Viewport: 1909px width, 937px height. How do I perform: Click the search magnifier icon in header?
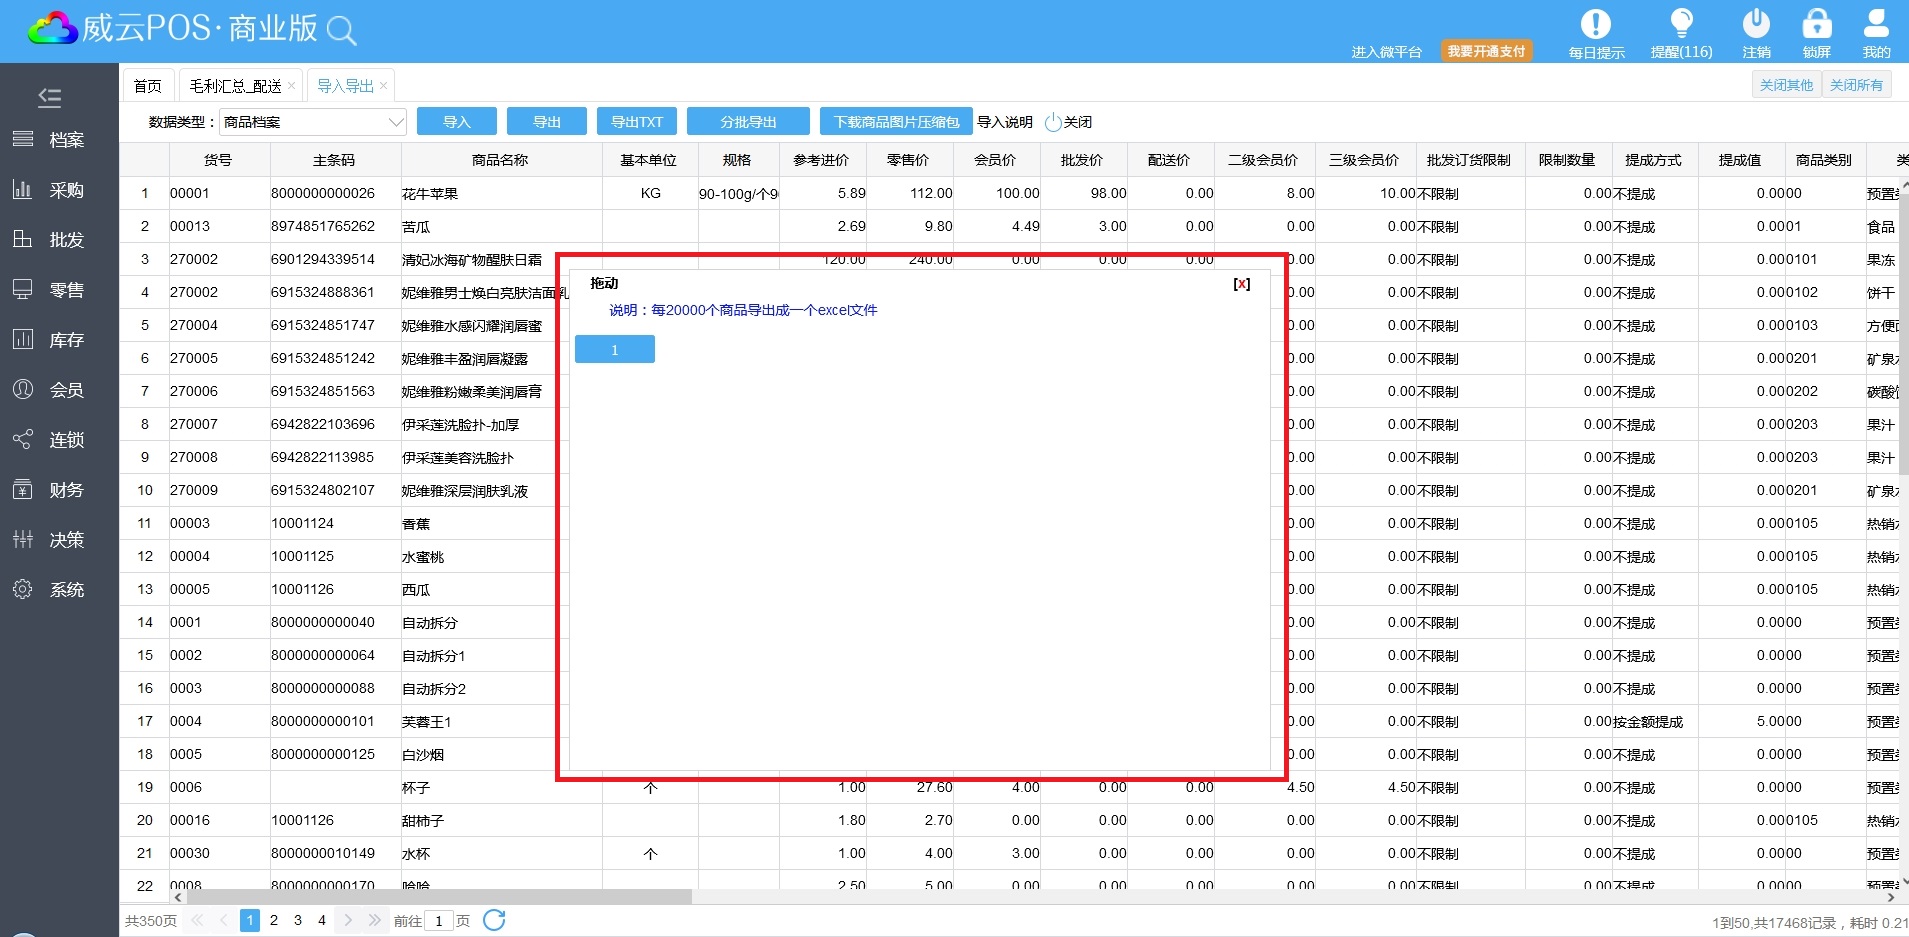(341, 31)
